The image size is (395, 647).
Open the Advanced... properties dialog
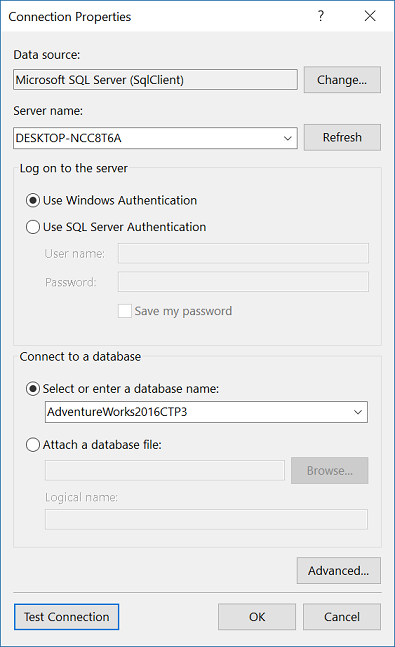(x=338, y=571)
